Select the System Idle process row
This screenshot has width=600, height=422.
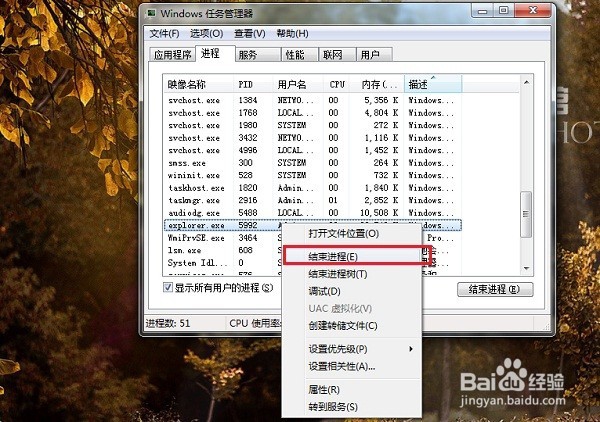[x=222, y=263]
